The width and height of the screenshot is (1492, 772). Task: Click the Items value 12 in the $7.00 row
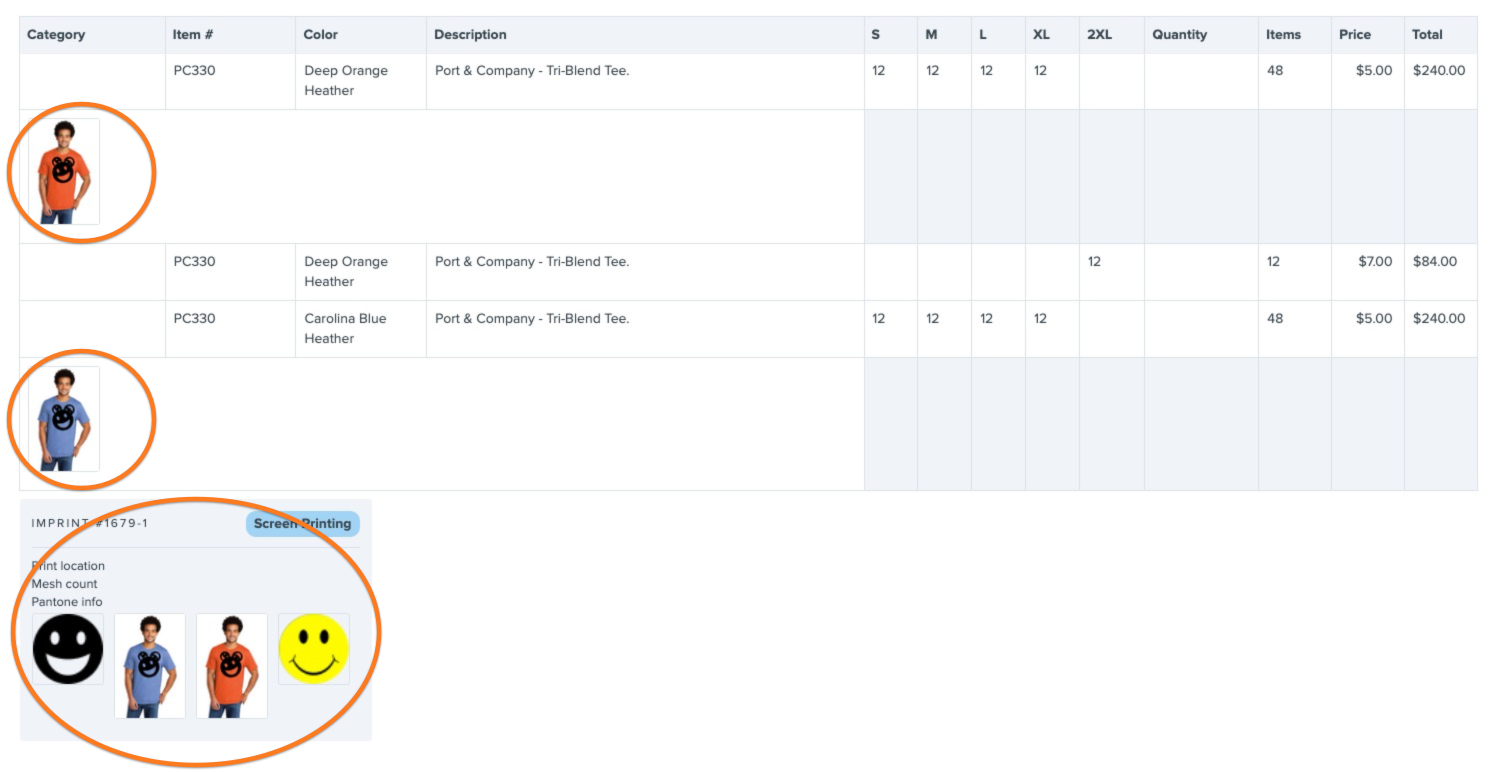click(x=1273, y=262)
